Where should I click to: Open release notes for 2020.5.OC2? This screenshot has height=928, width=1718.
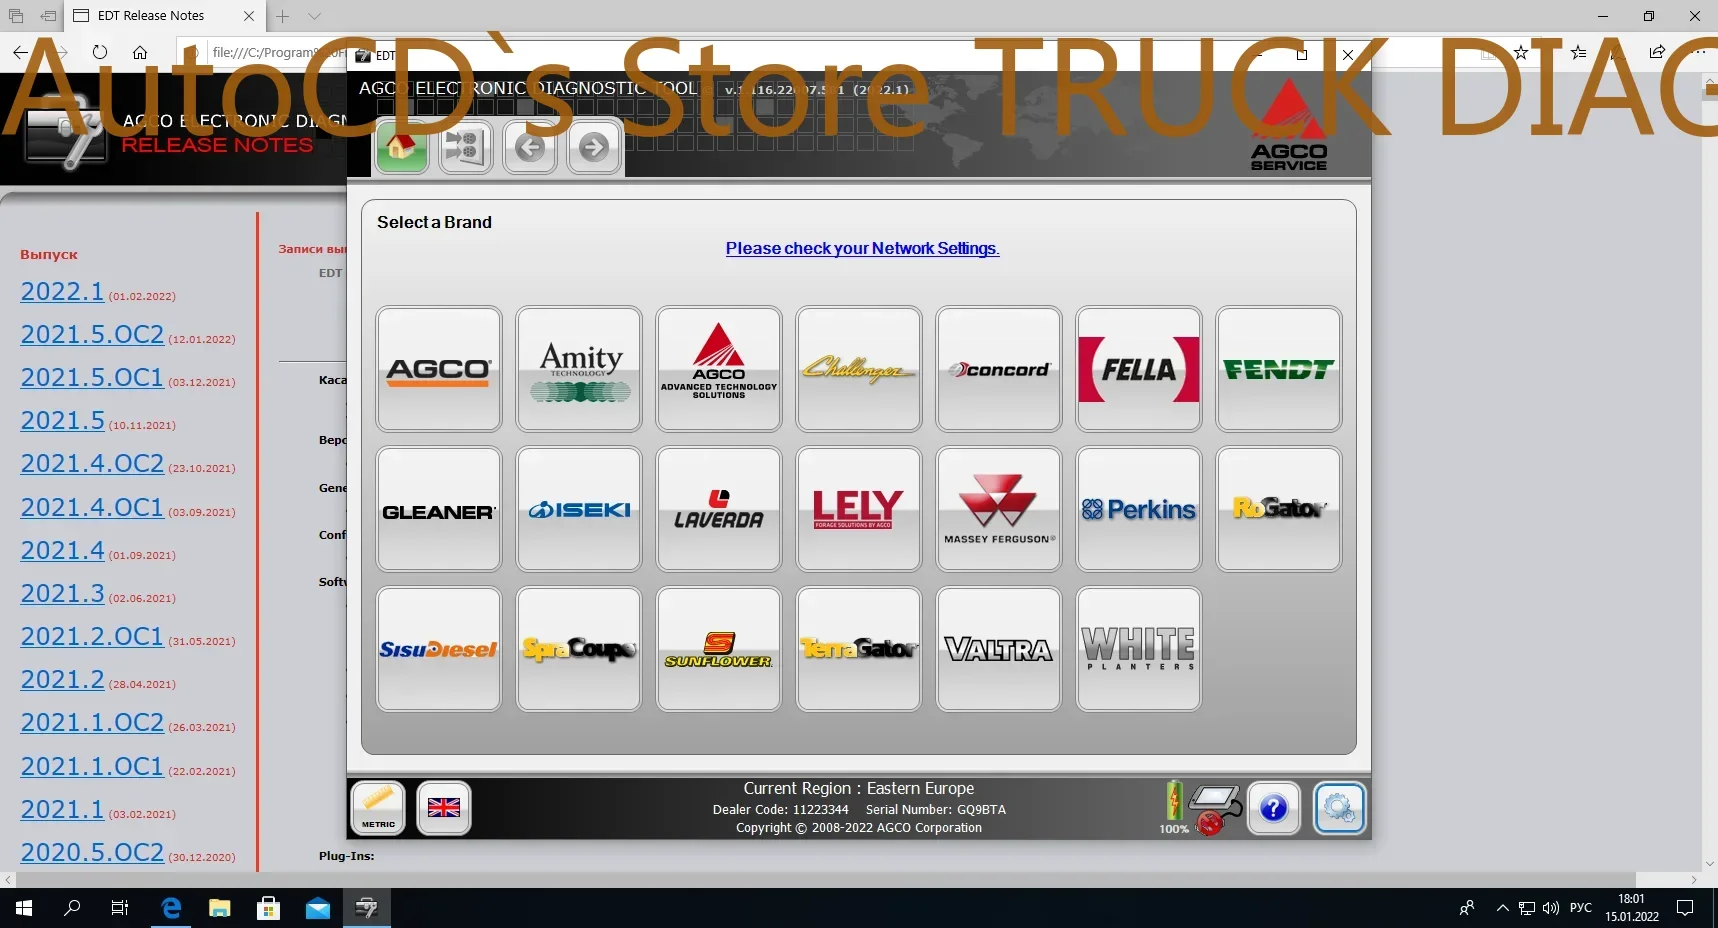(92, 852)
